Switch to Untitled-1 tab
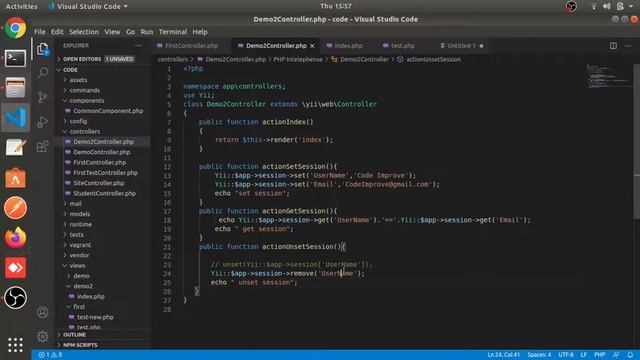Viewport: 640px width, 360px height. 461,46
